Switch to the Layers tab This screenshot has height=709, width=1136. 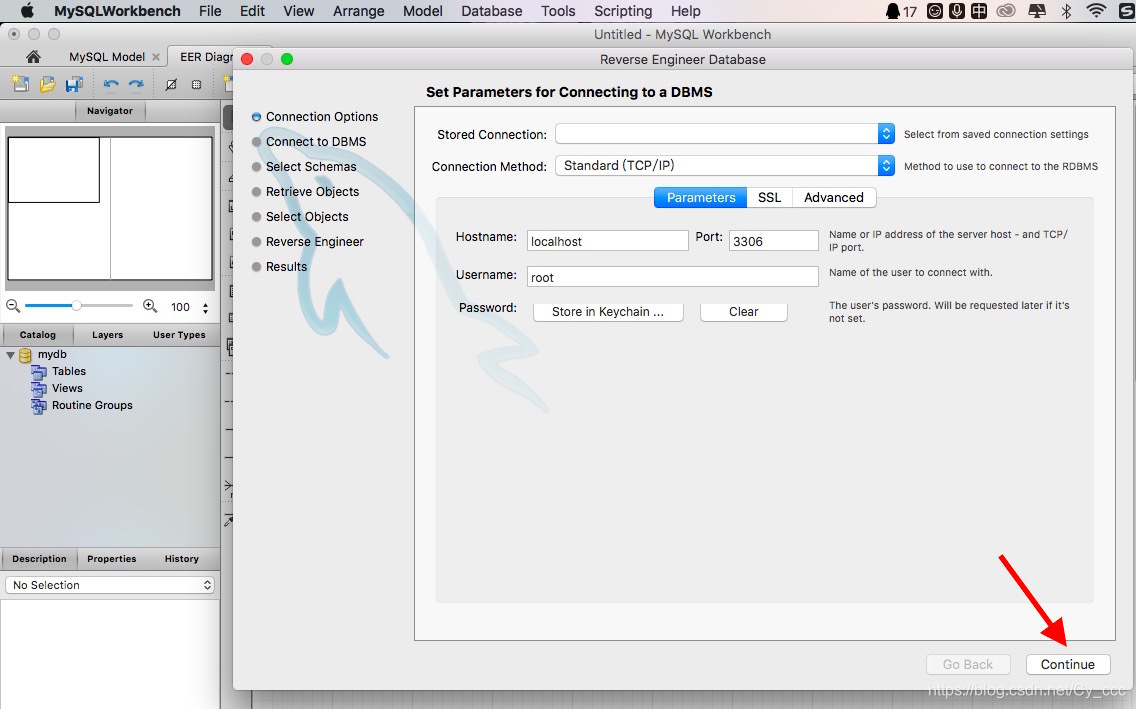point(107,335)
